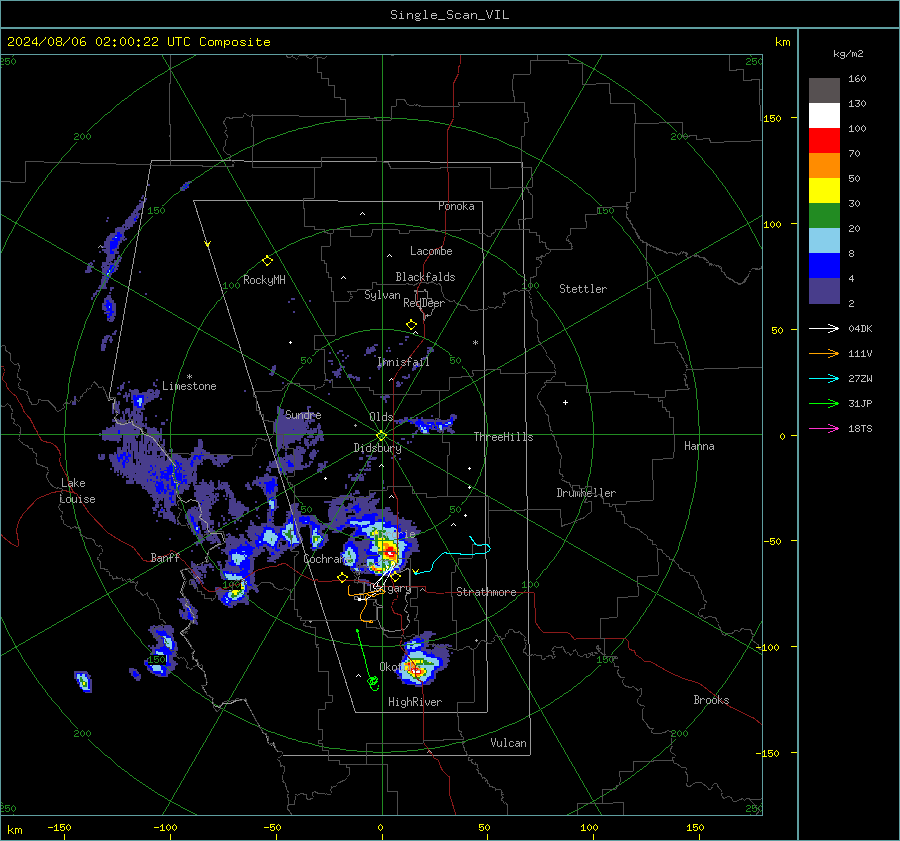Select the orange 50-70 legend color

pyautogui.click(x=824, y=166)
